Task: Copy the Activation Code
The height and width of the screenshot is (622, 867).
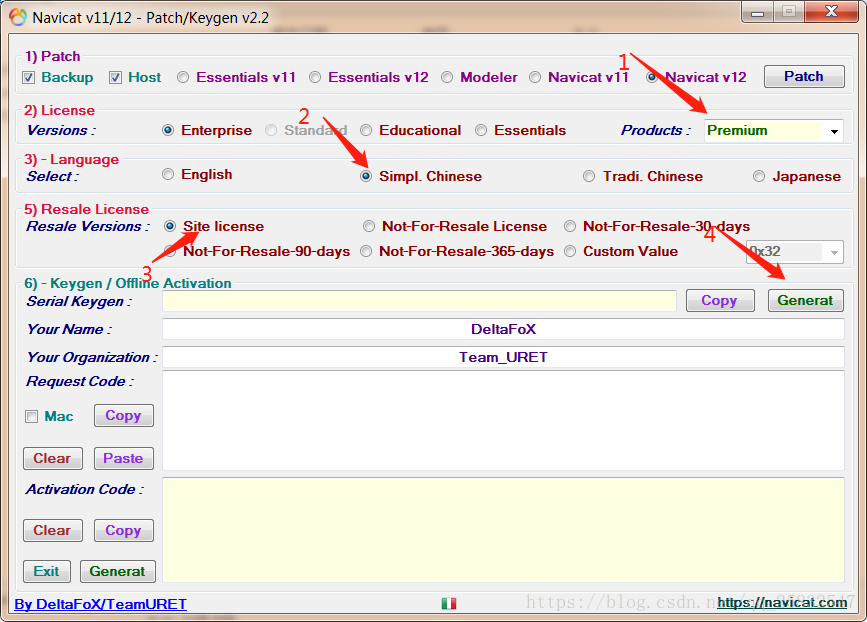Action: [123, 531]
